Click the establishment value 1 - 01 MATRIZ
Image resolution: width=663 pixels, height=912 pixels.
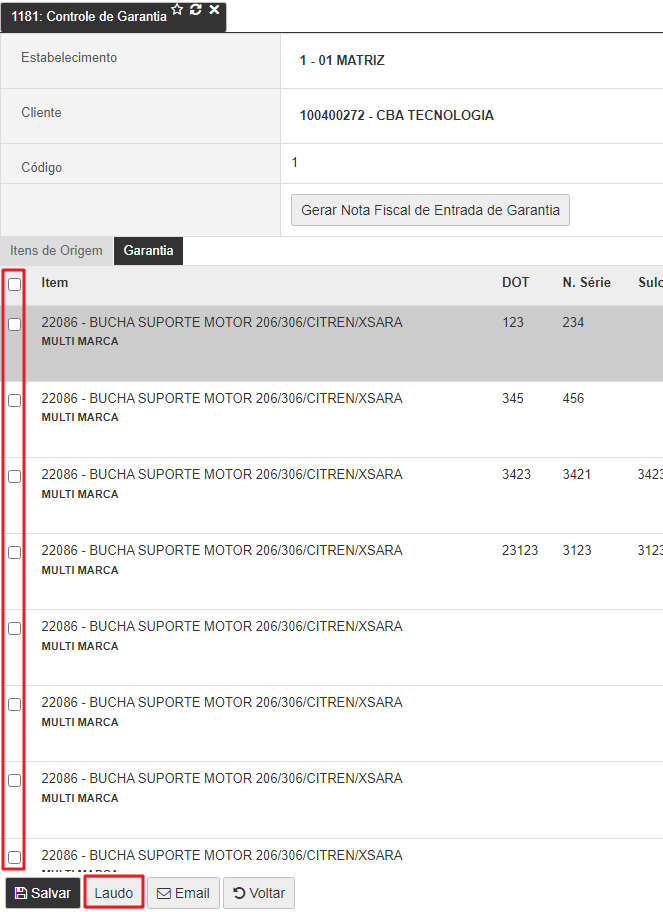click(342, 60)
